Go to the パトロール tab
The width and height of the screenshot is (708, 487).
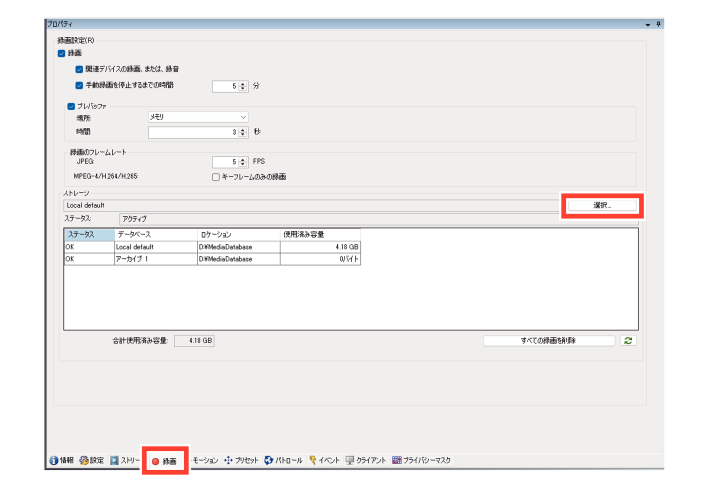[x=283, y=460]
